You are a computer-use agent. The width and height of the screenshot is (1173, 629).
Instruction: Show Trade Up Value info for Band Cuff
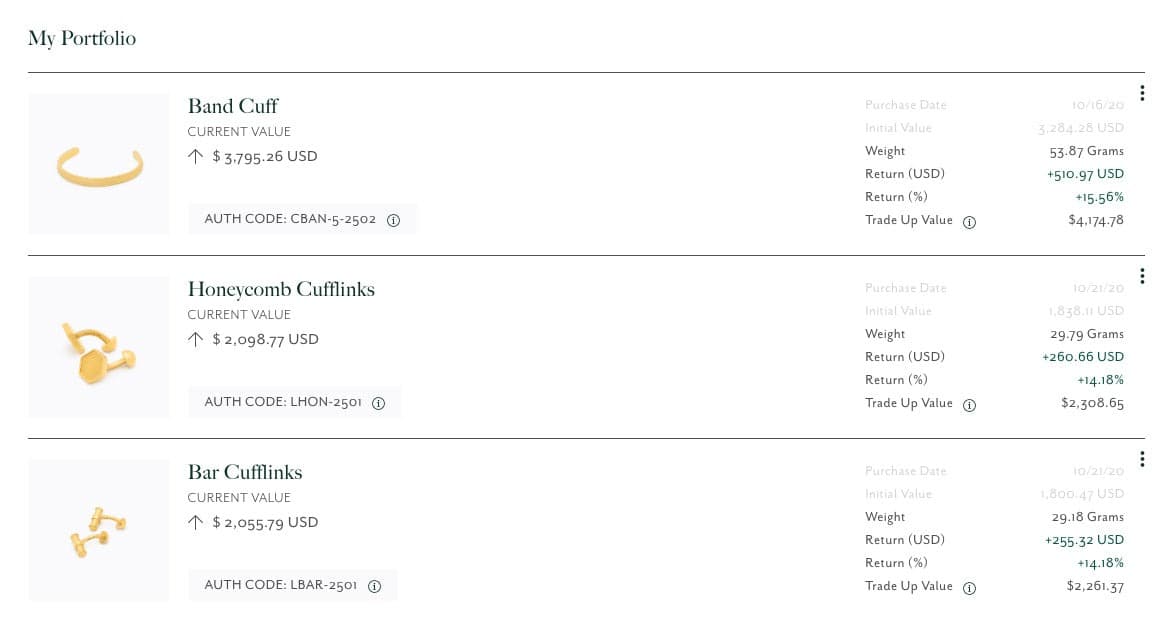tap(970, 222)
